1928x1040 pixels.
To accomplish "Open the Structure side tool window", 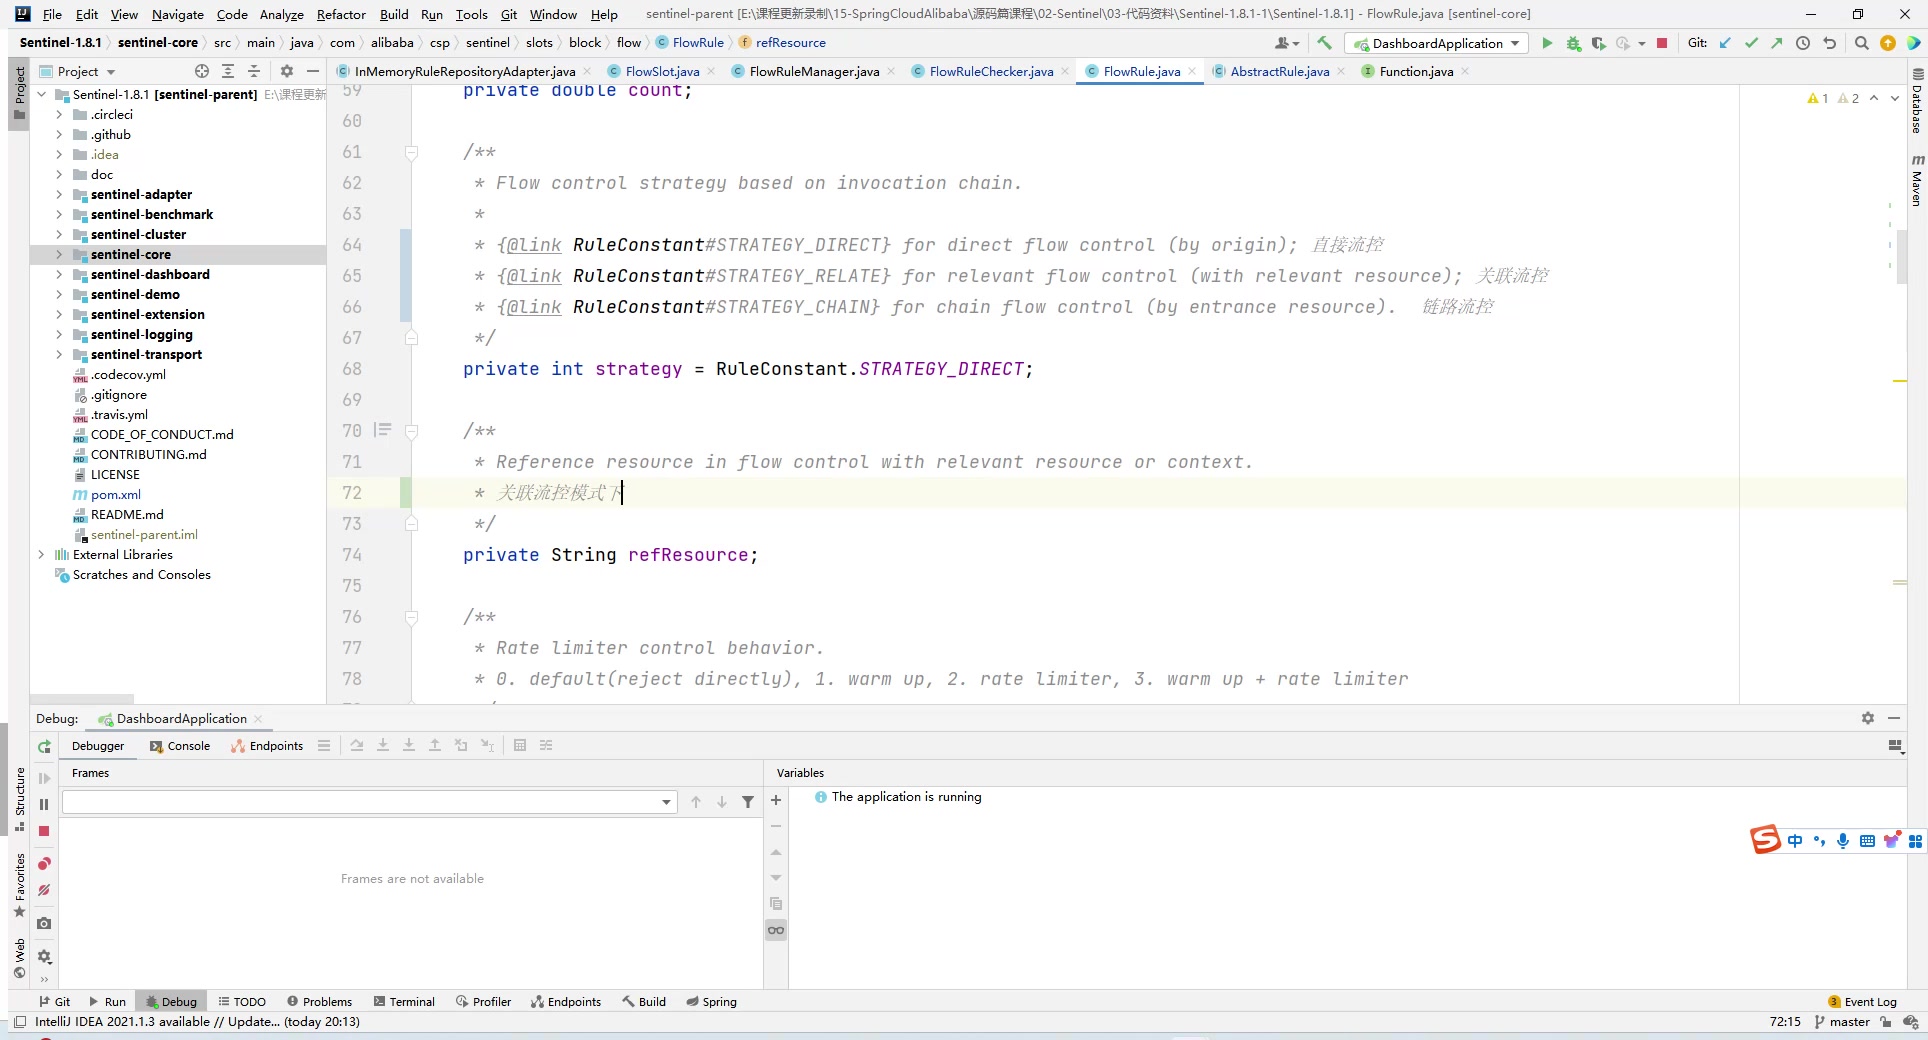I will 19,798.
